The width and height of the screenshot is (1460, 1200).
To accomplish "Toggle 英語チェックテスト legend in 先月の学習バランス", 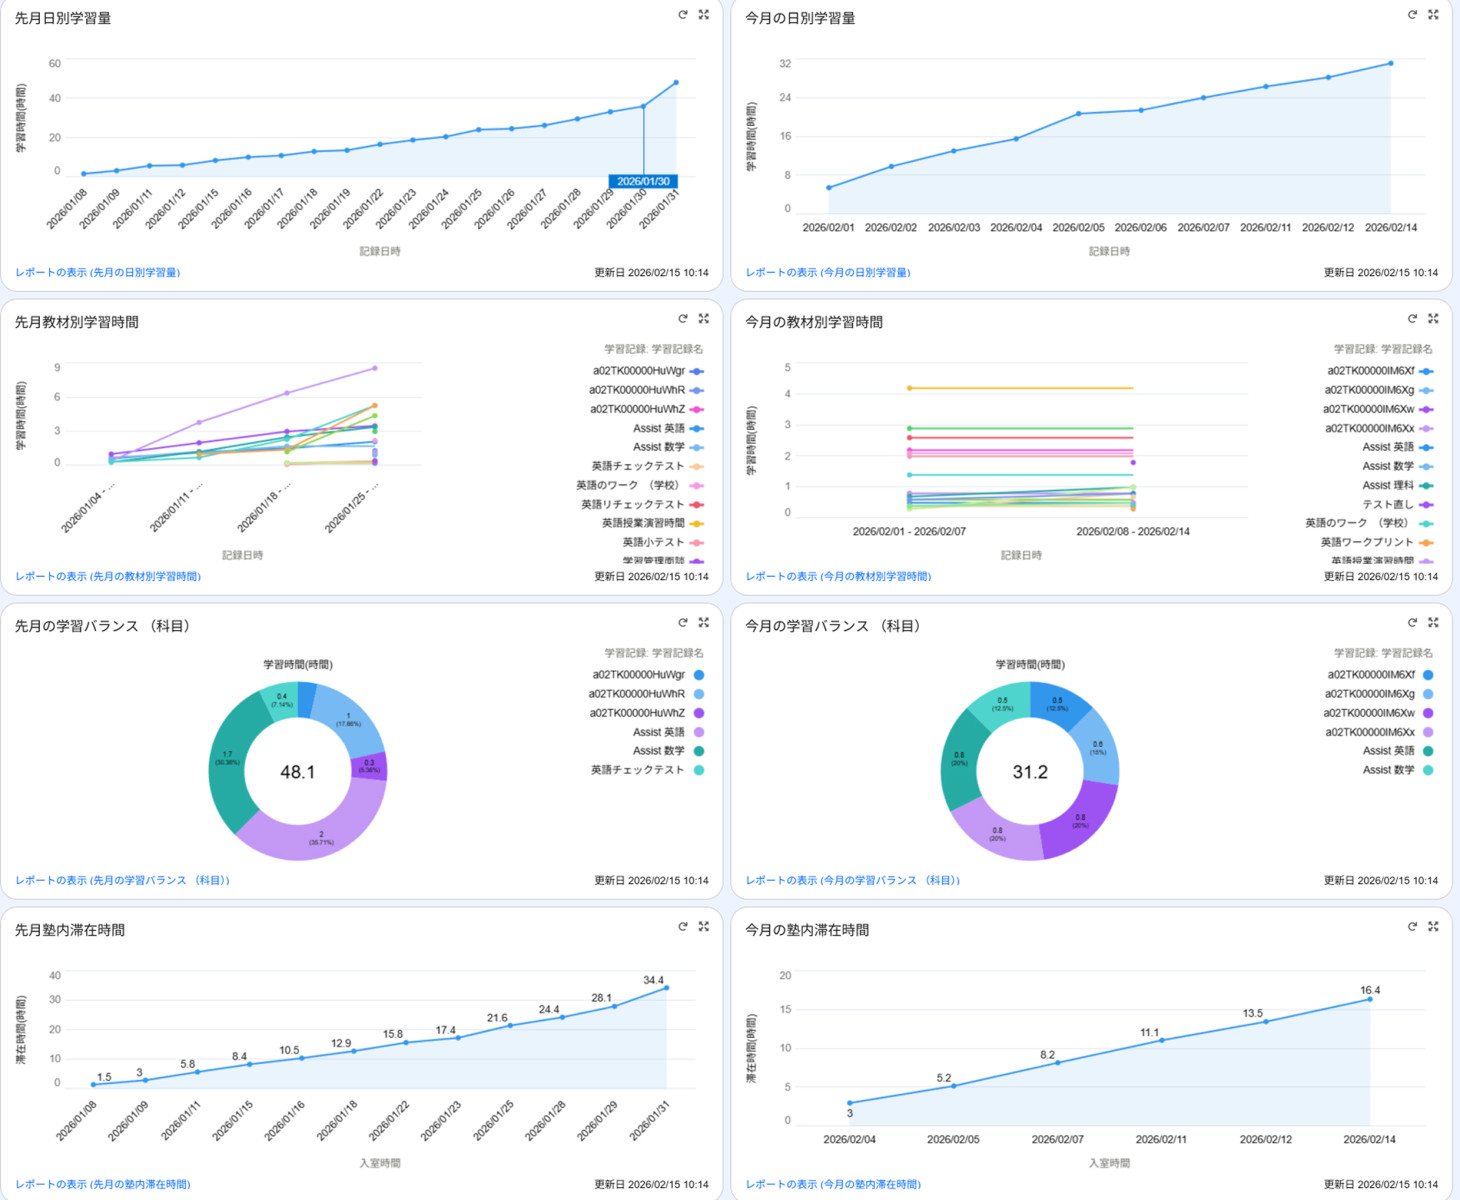I will pos(637,770).
